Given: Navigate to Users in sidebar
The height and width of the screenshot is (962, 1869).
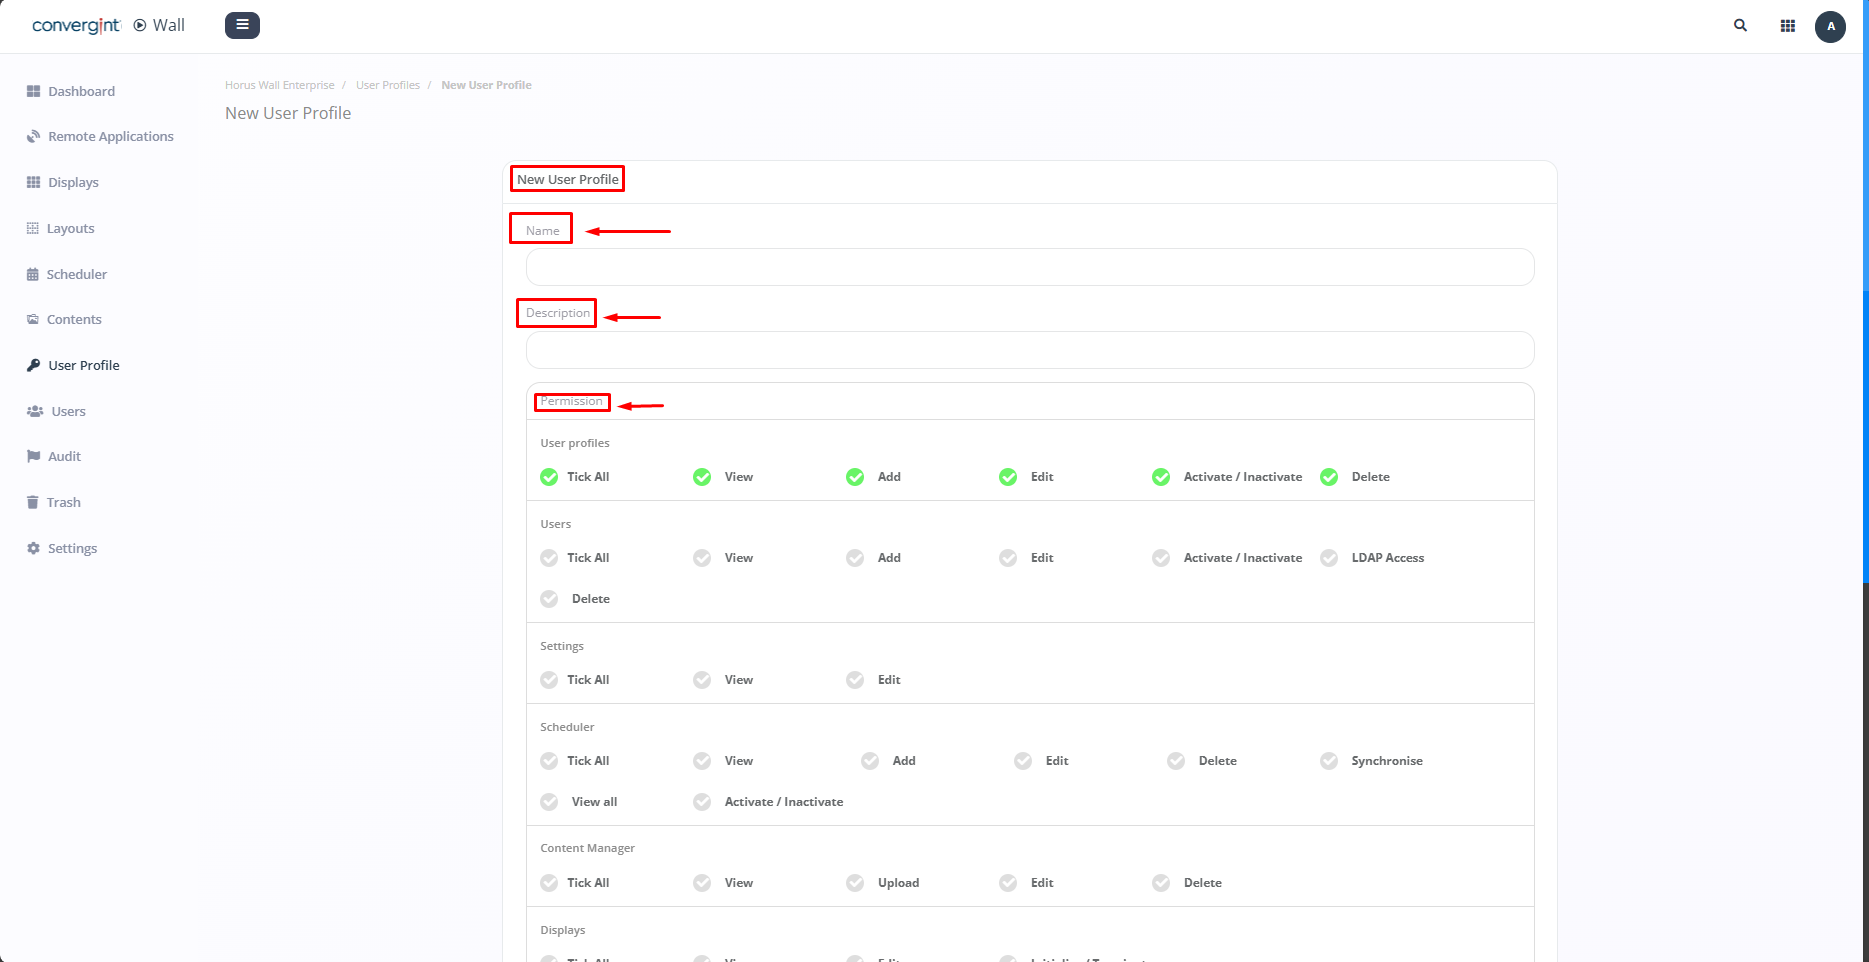Looking at the screenshot, I should 68,411.
